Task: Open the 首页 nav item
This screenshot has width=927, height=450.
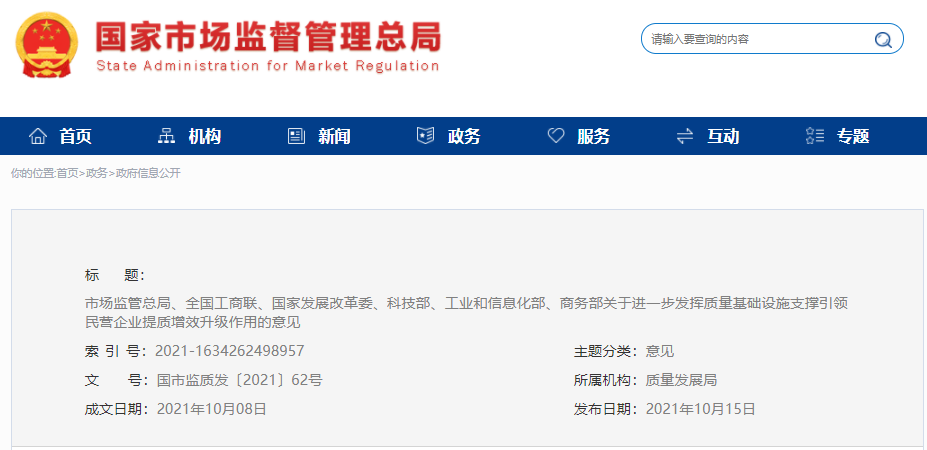Action: coord(76,137)
